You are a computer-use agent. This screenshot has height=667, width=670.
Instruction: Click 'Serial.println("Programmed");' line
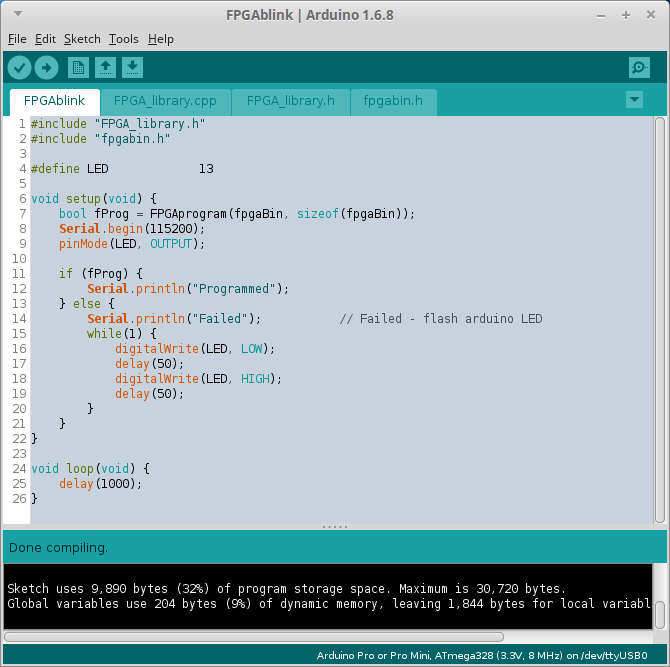(x=188, y=289)
